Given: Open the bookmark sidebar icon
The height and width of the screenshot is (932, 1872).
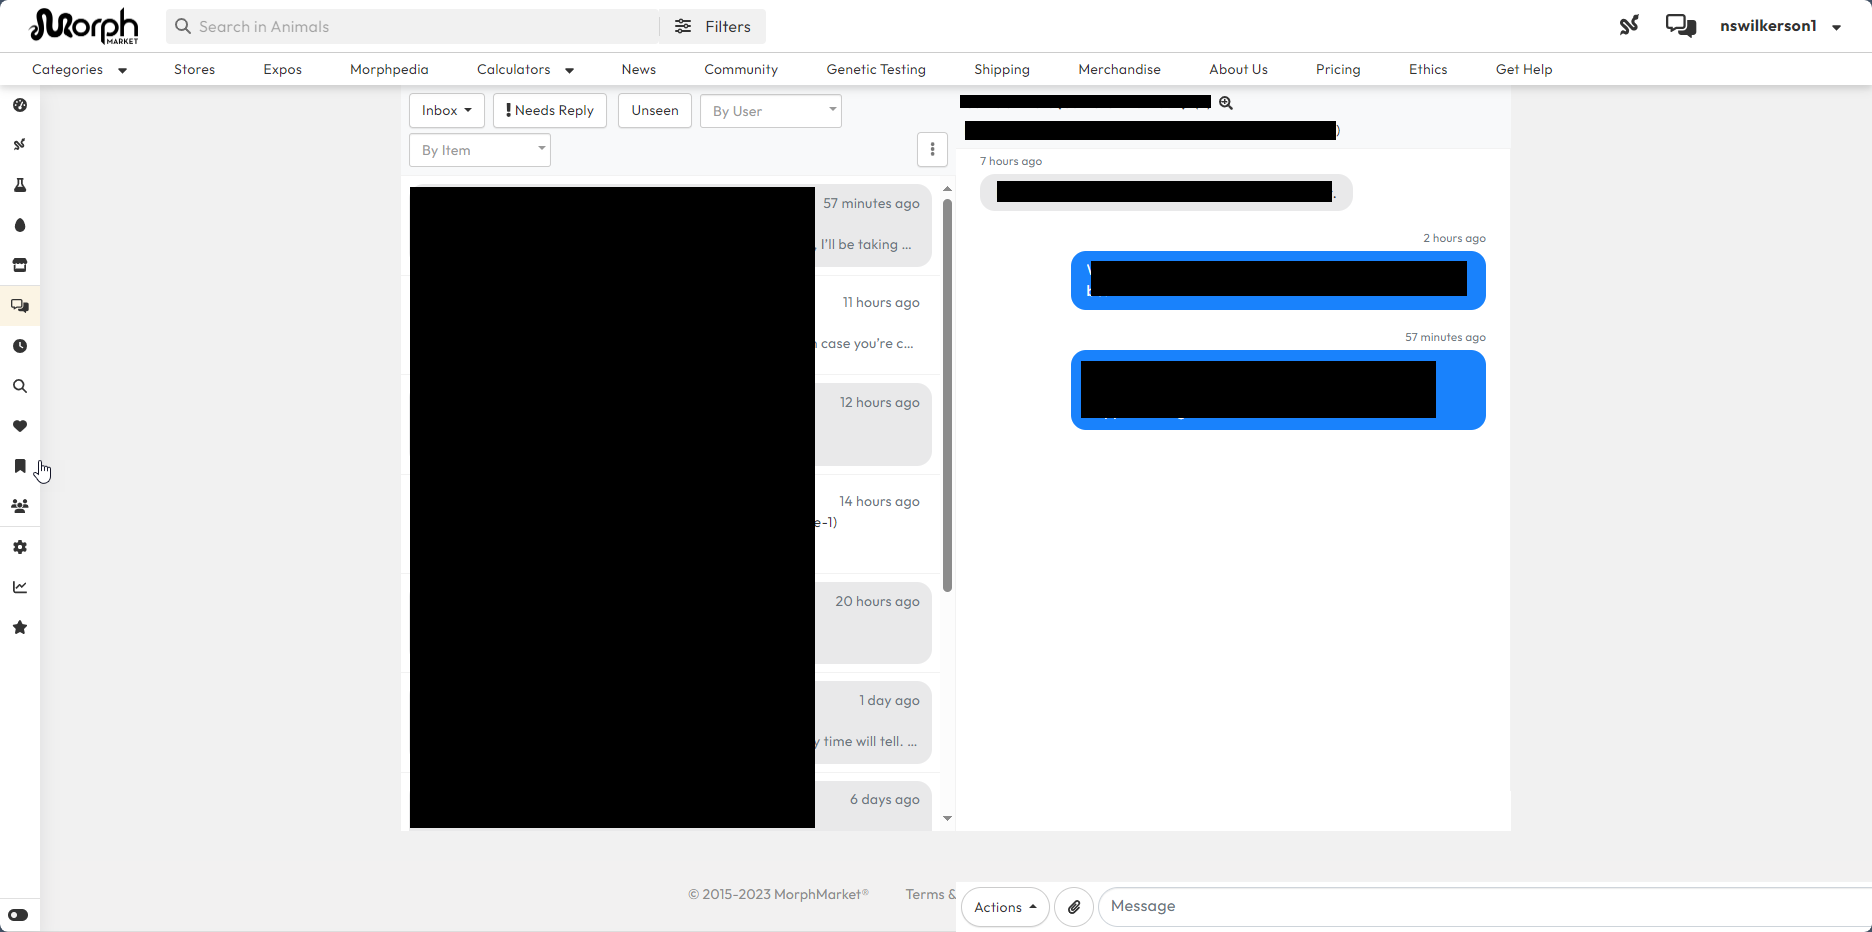Looking at the screenshot, I should tap(20, 466).
